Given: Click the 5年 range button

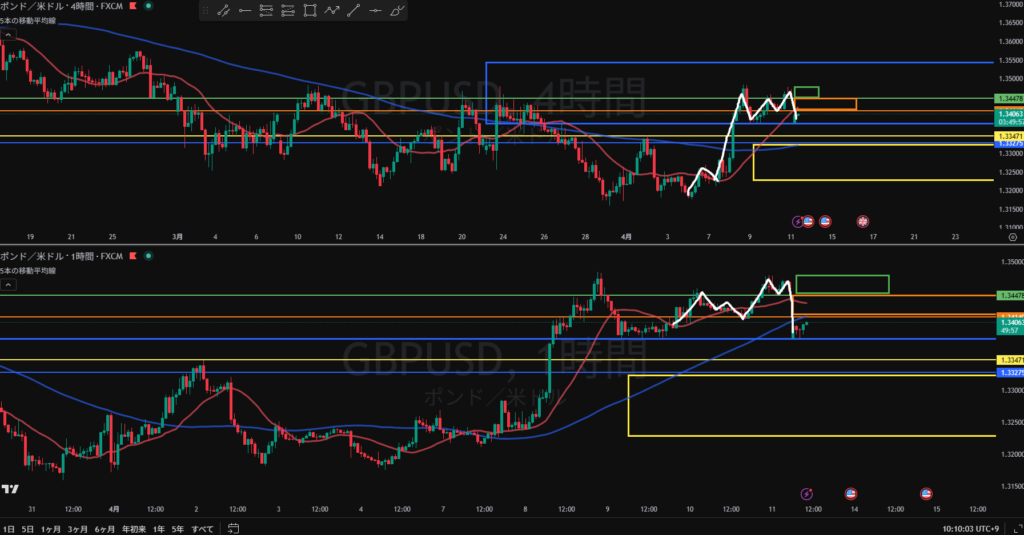Looking at the screenshot, I should pos(177,528).
